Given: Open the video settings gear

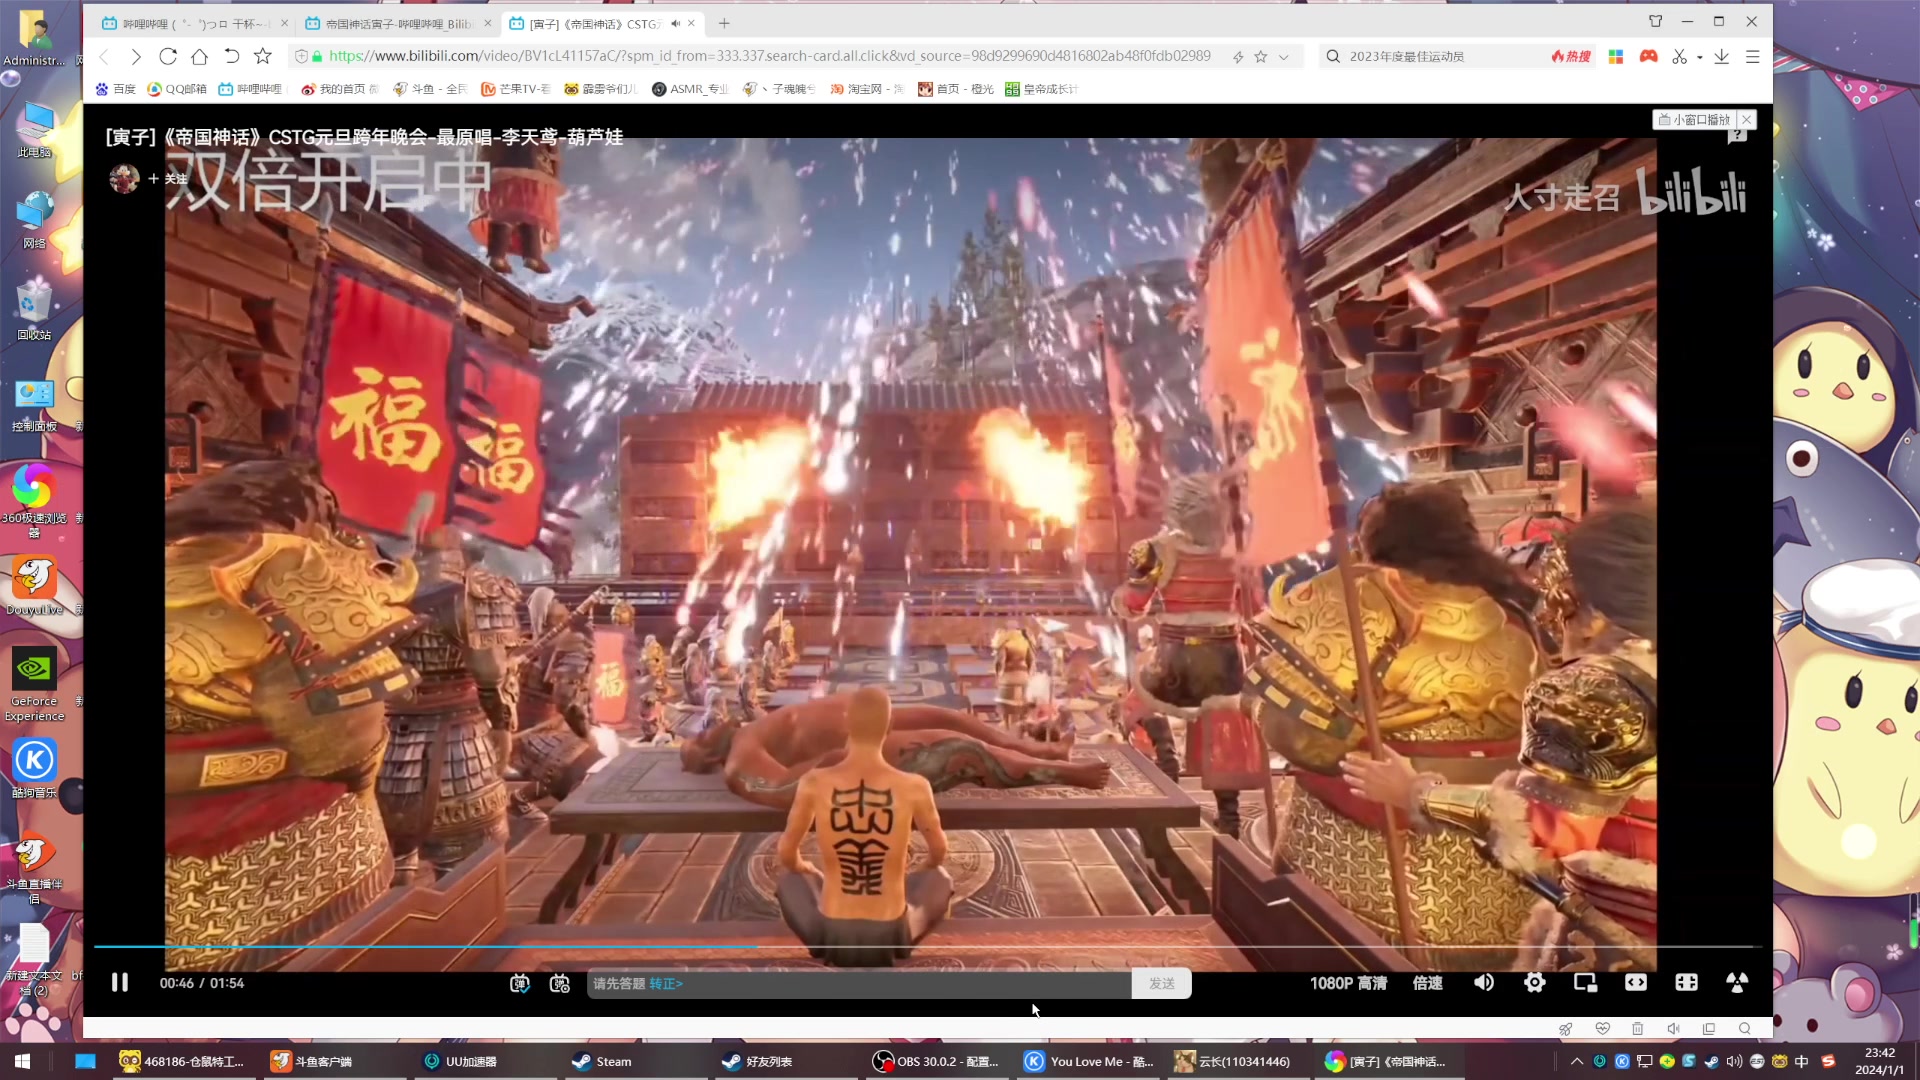Looking at the screenshot, I should [1534, 983].
